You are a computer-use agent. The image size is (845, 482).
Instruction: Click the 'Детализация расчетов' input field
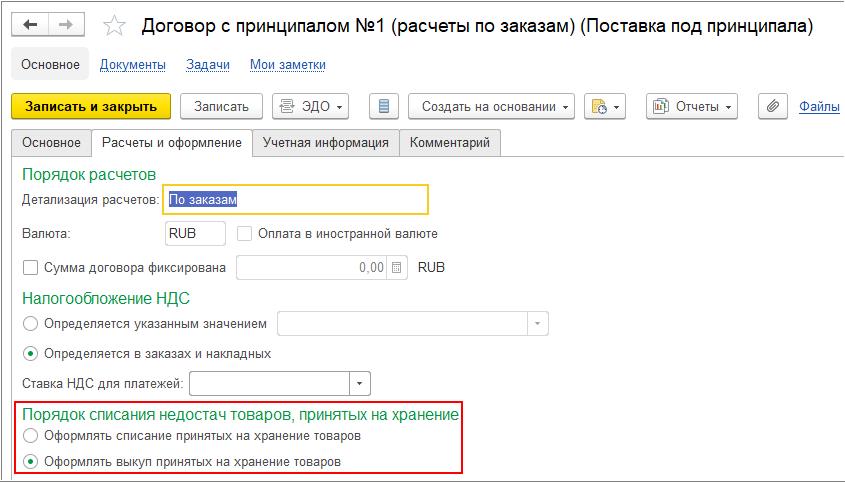296,200
